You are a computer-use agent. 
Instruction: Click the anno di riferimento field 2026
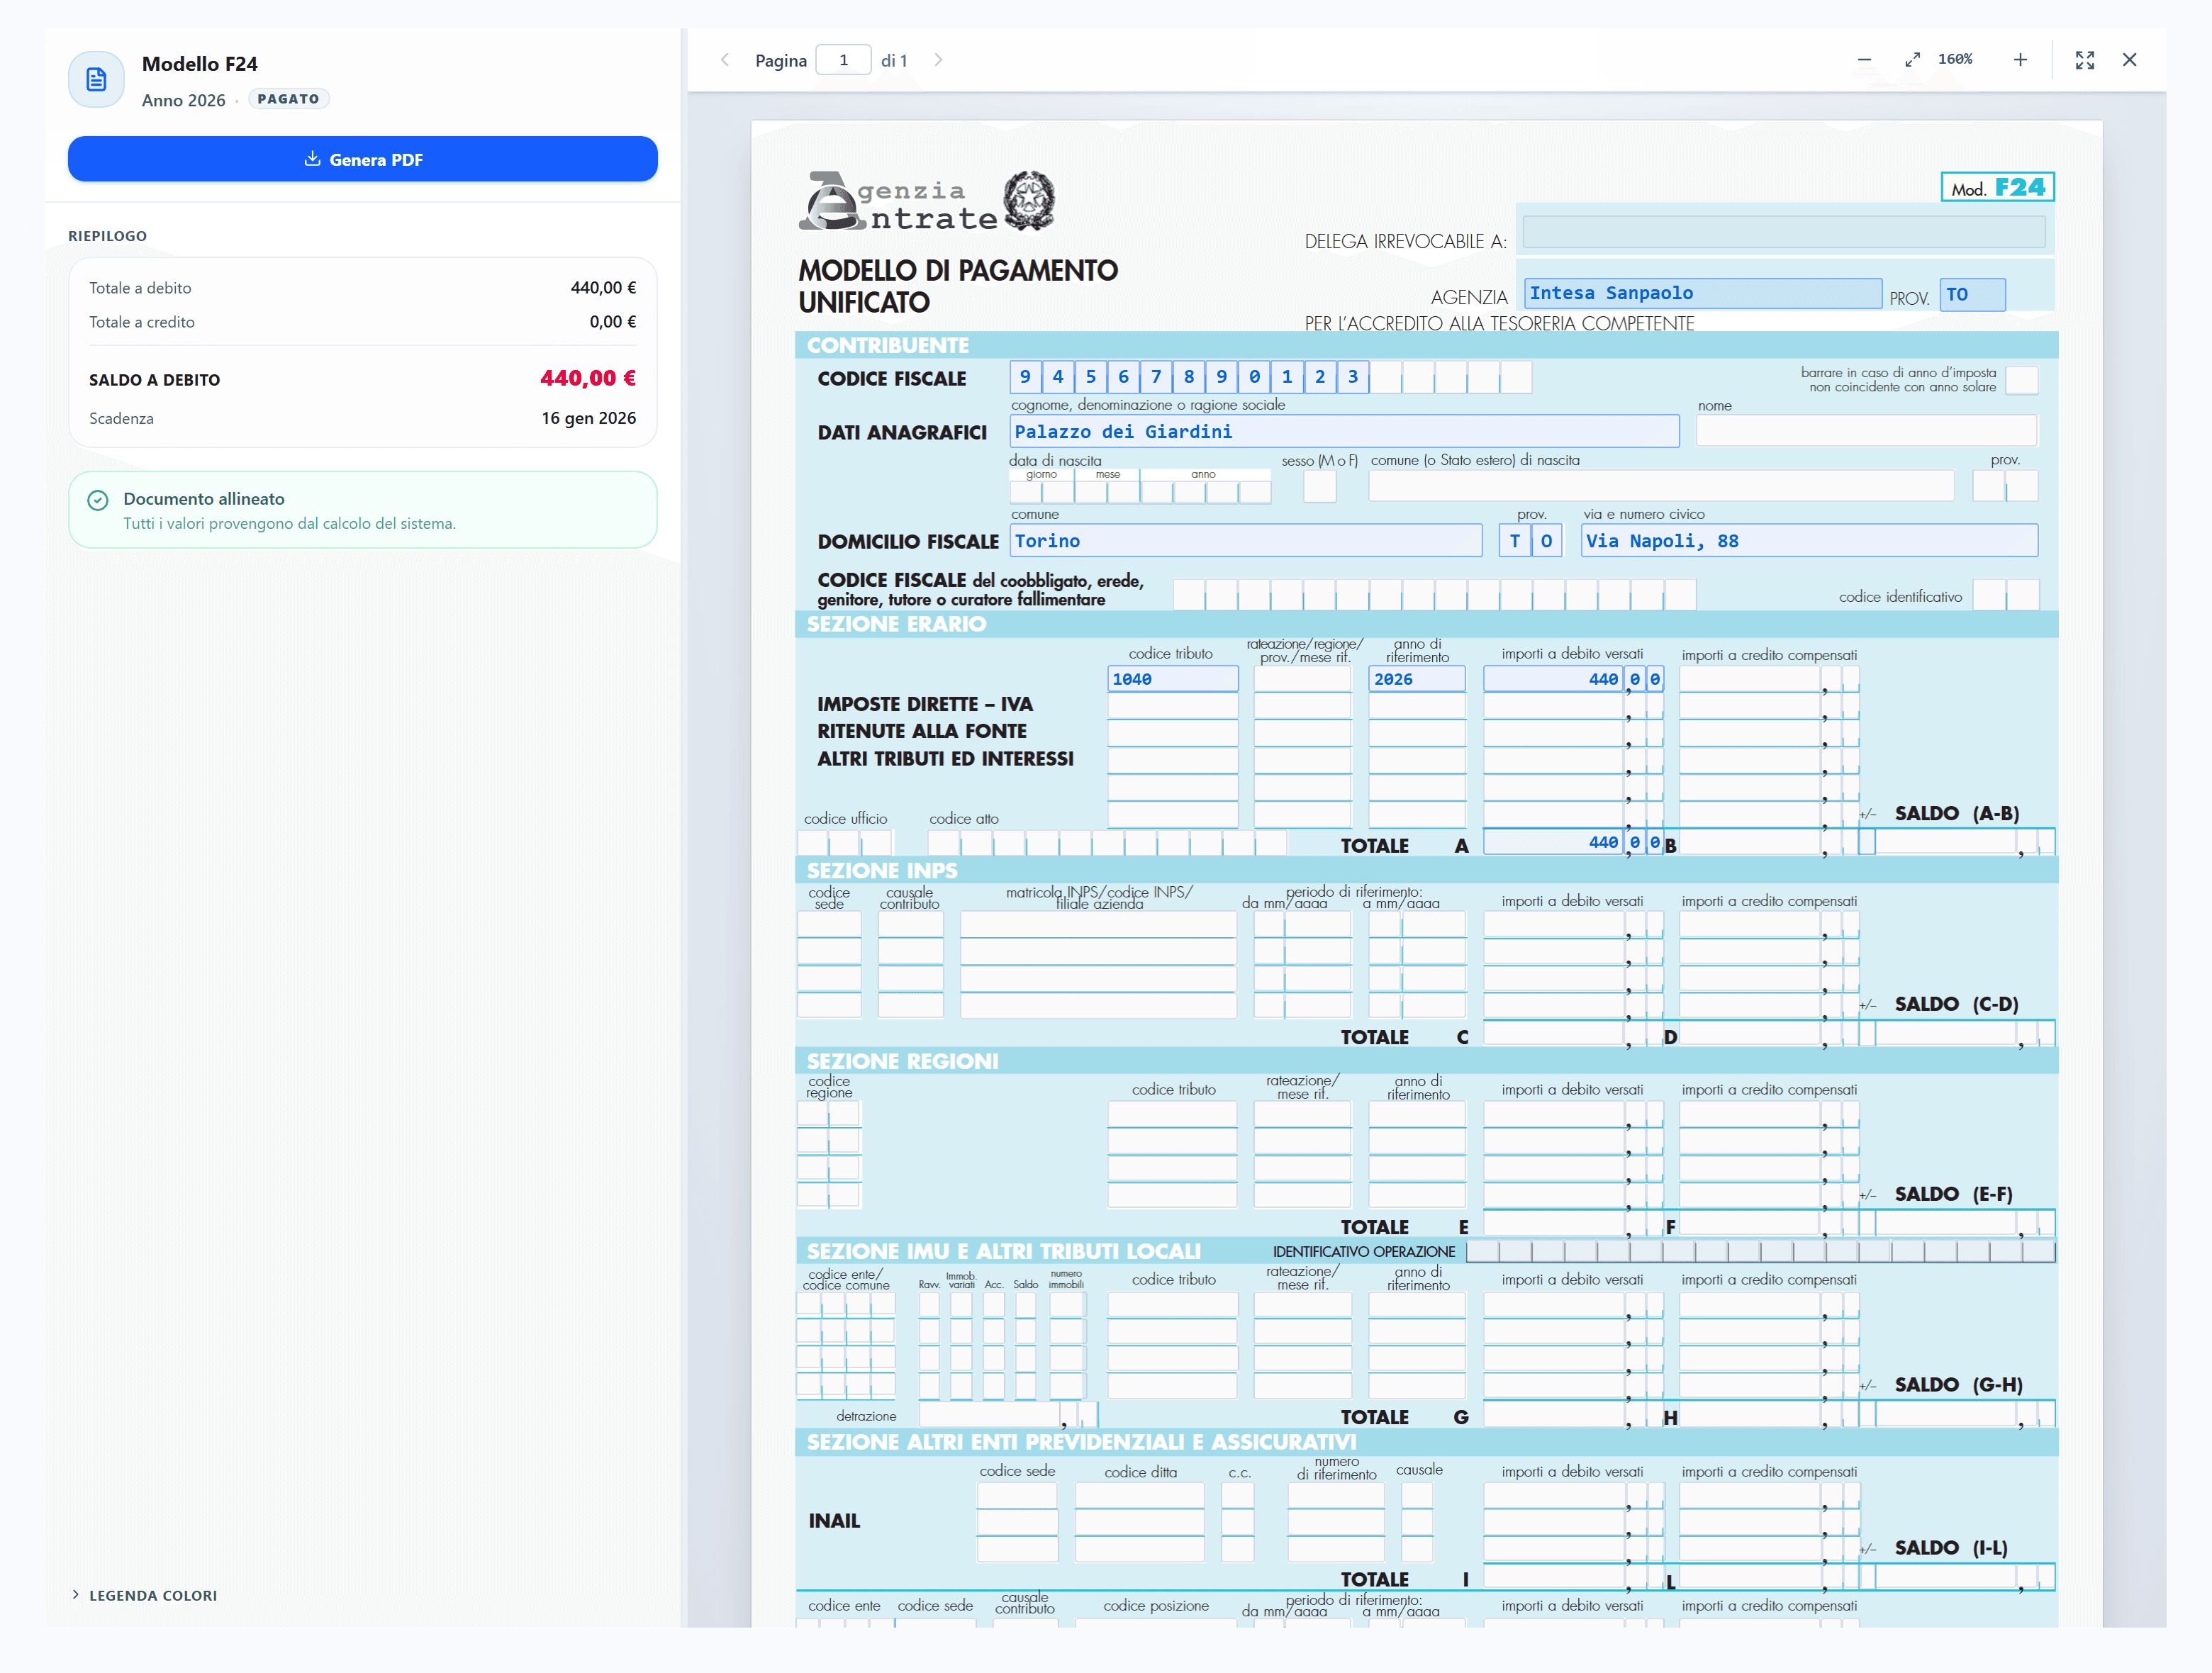pos(1416,679)
